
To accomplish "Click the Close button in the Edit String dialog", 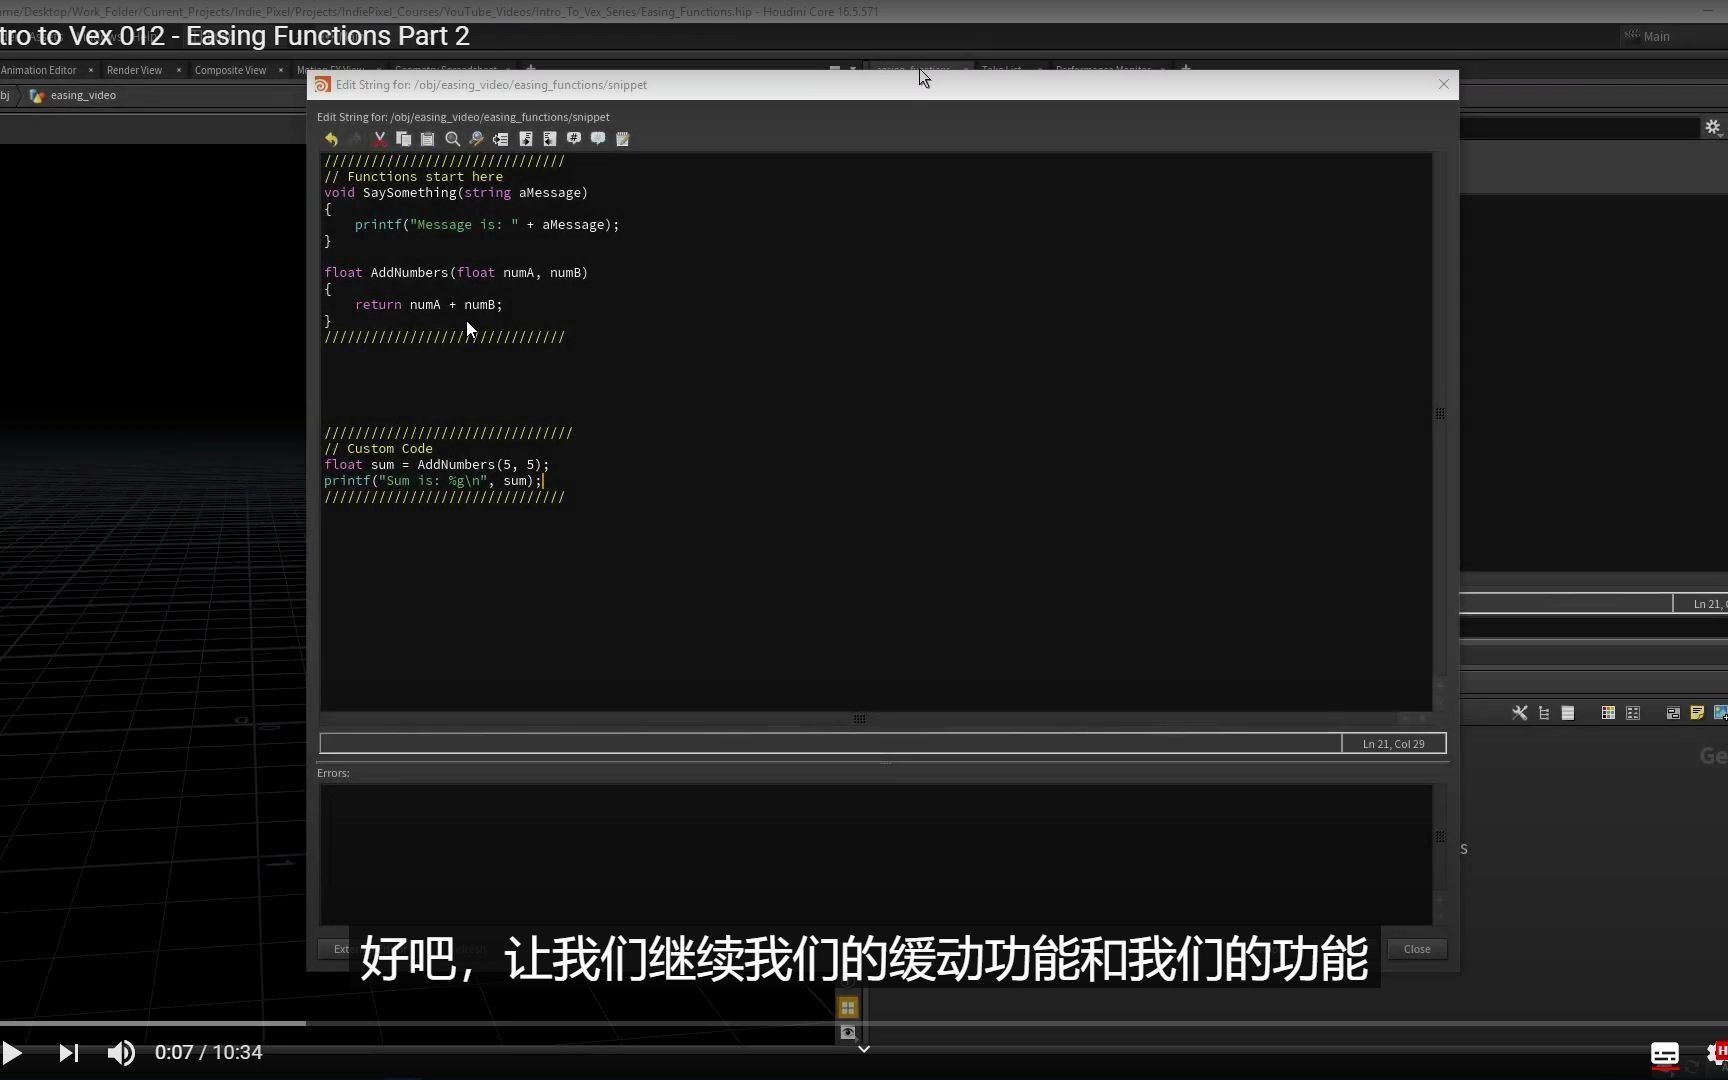I will [x=1417, y=949].
